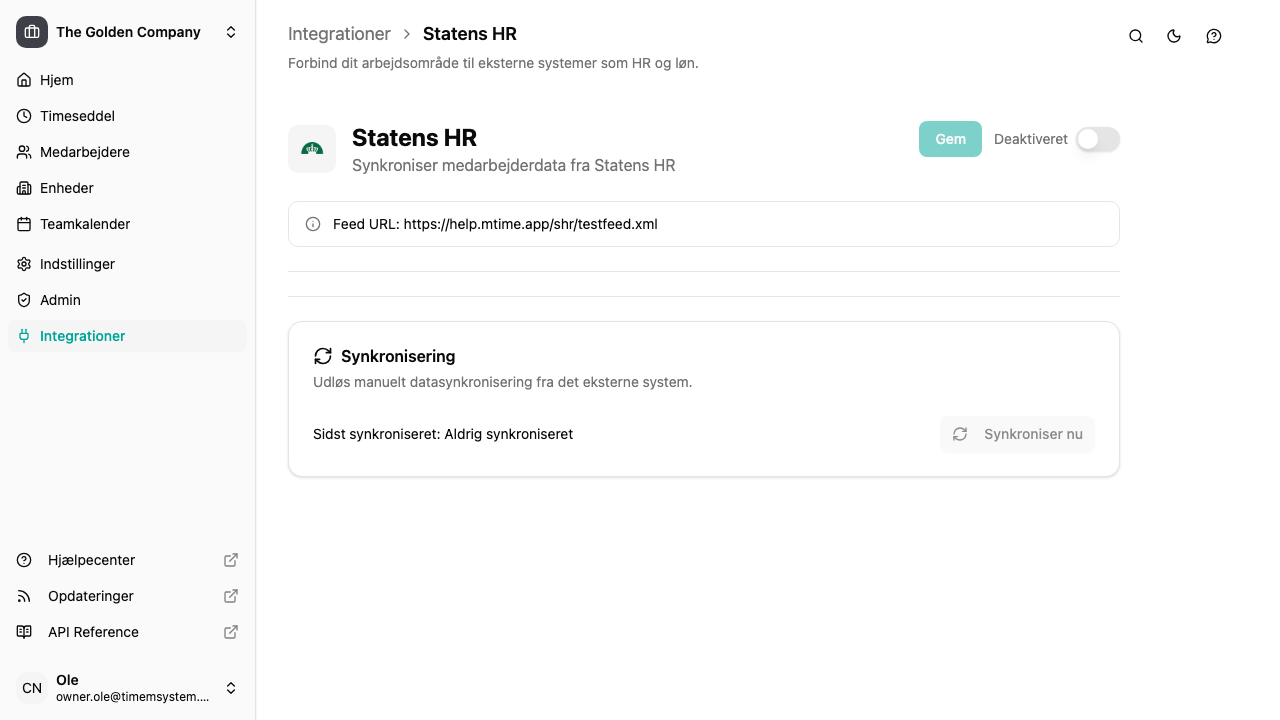Click the Sidst synkroniseret status text
Viewport: 1280px width, 720px height.
tap(443, 434)
